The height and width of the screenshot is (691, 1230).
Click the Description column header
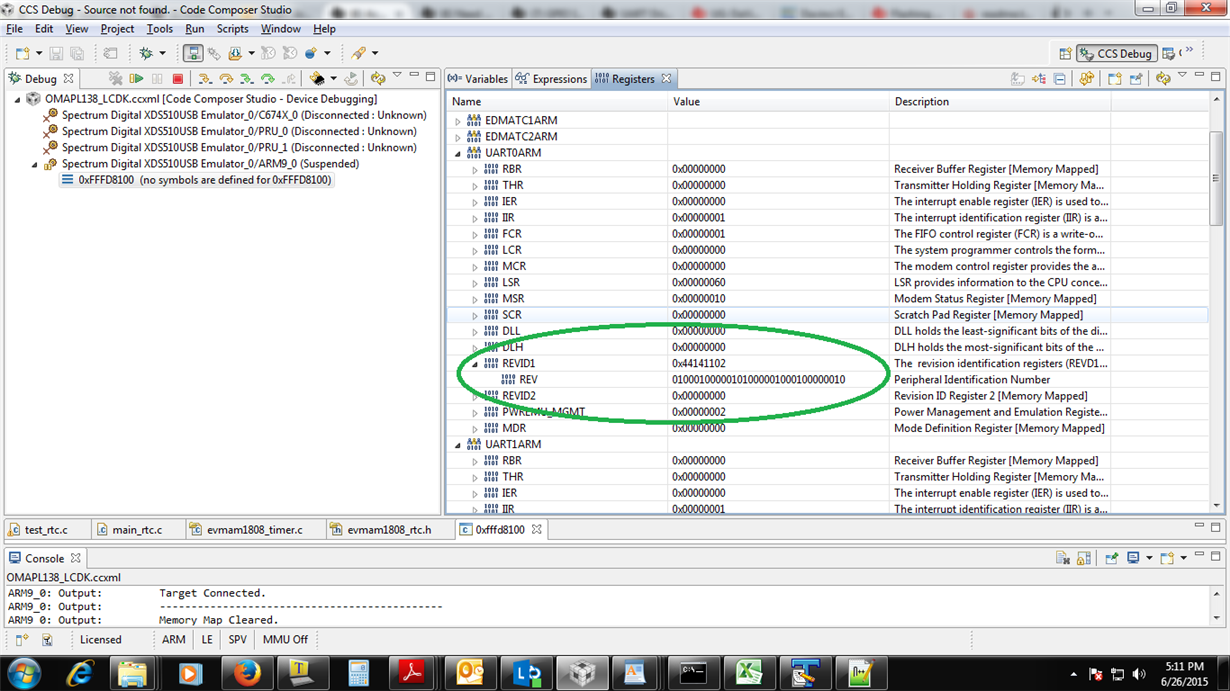pyautogui.click(x=1000, y=101)
